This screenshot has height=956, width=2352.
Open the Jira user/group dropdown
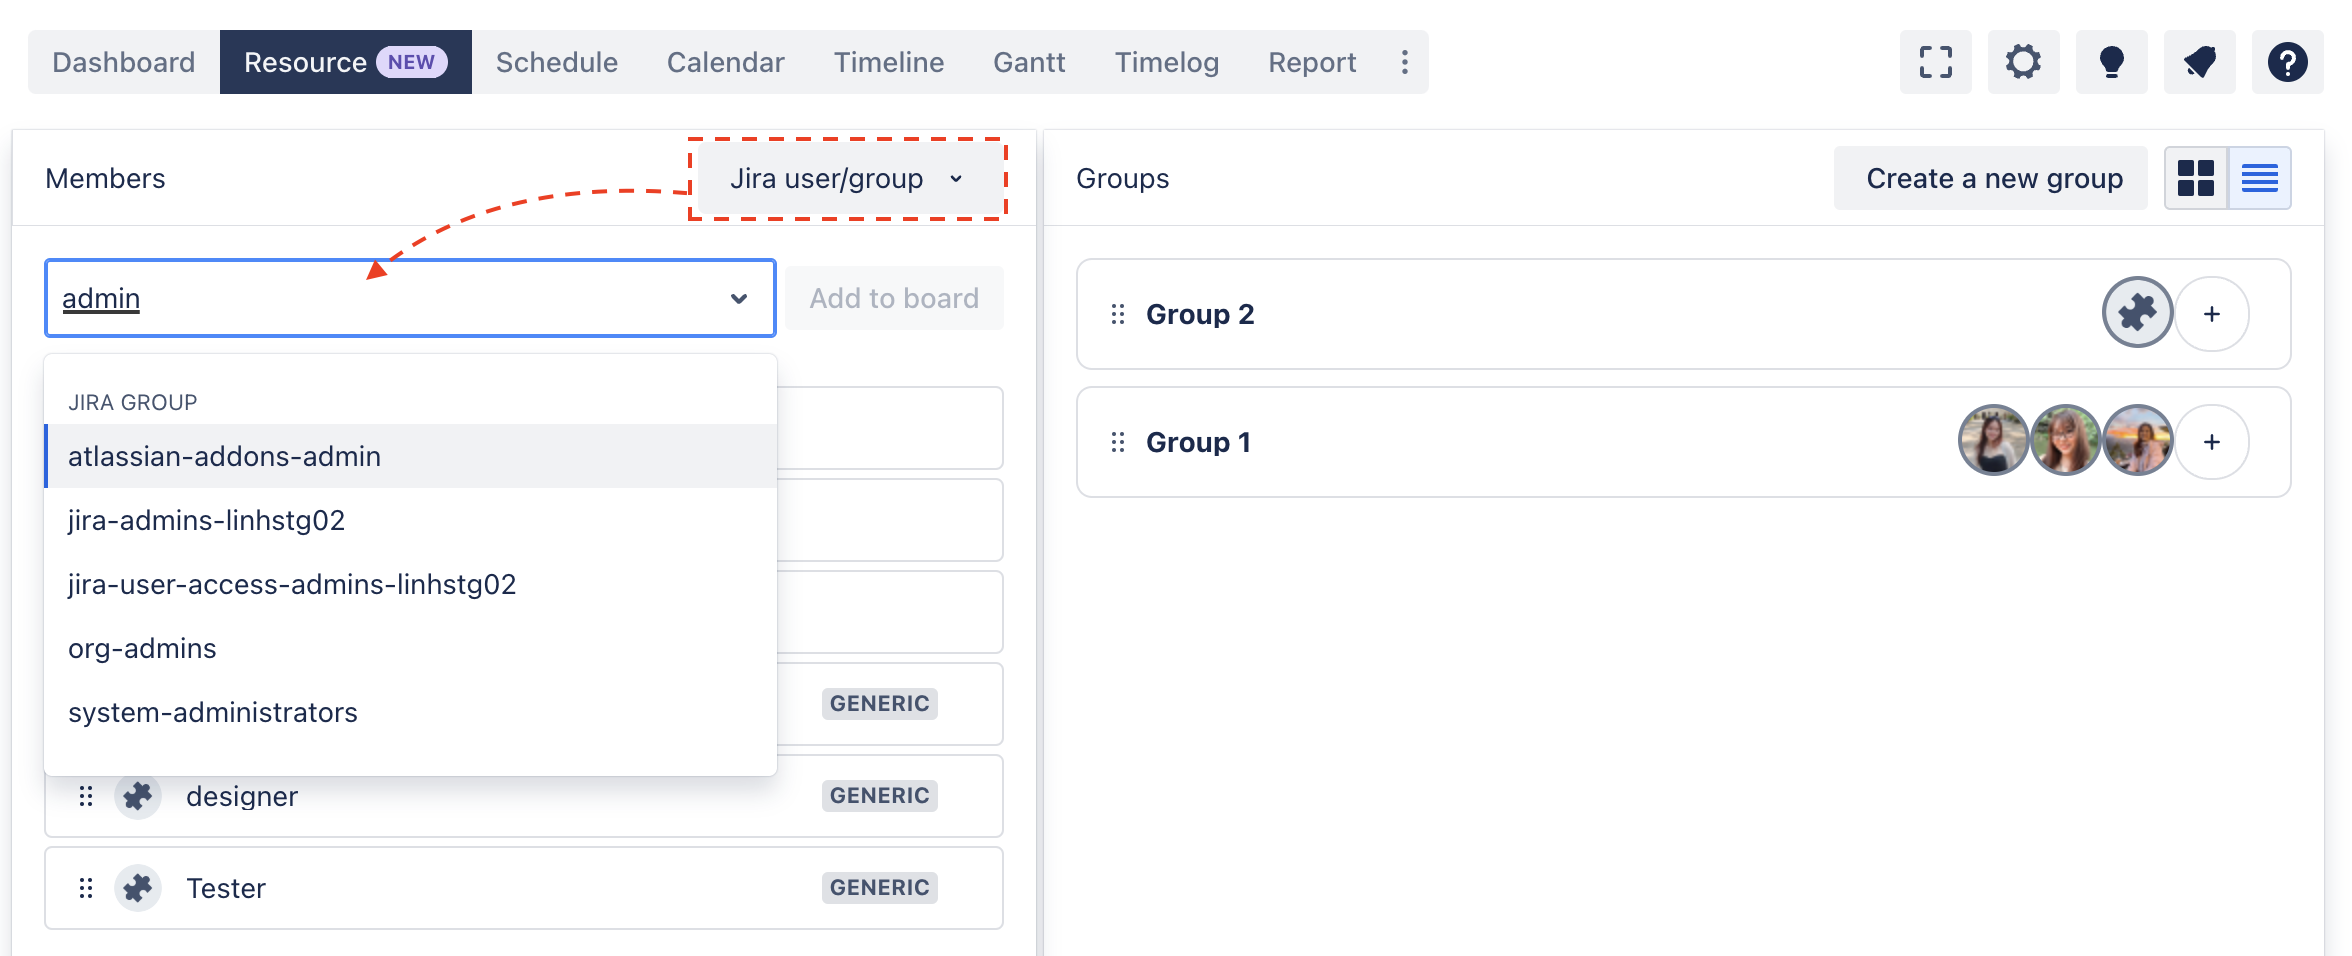click(846, 178)
